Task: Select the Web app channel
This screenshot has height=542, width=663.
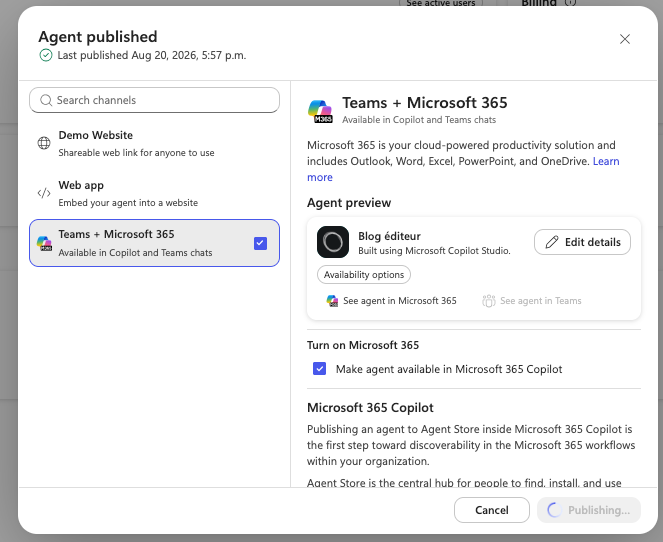Action: point(154,194)
